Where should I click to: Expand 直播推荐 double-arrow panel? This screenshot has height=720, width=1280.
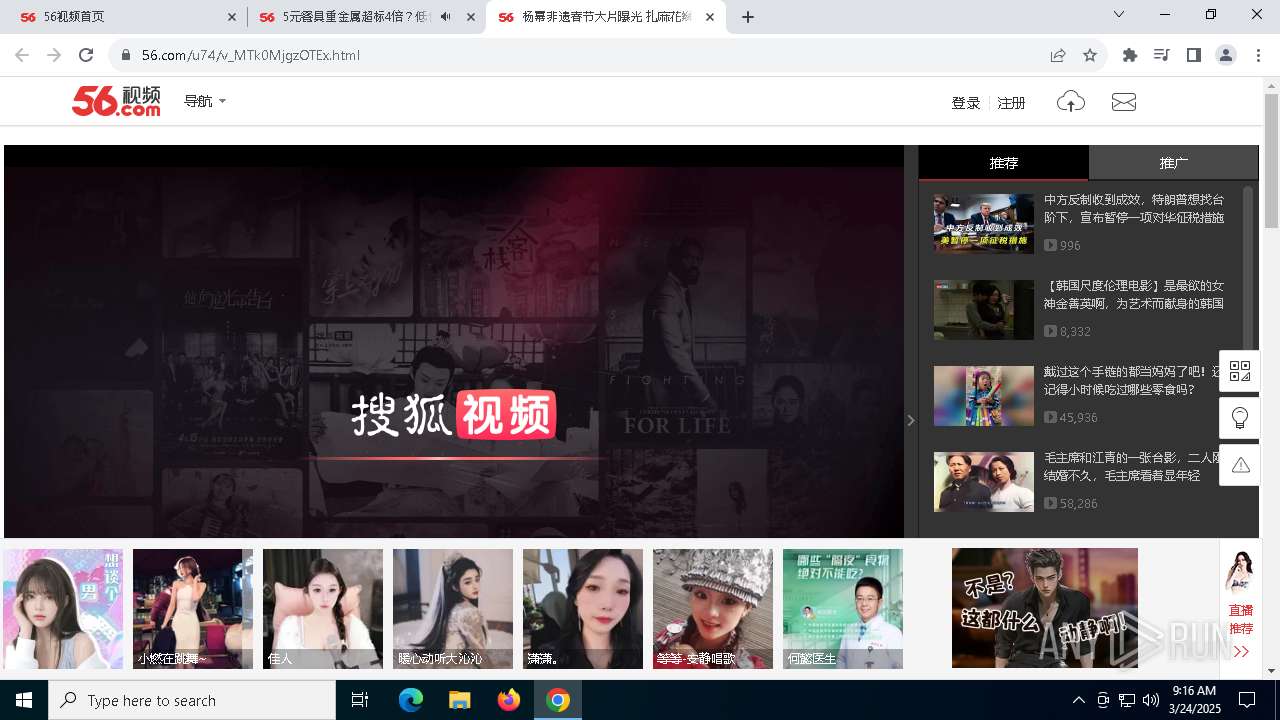coord(1241,652)
